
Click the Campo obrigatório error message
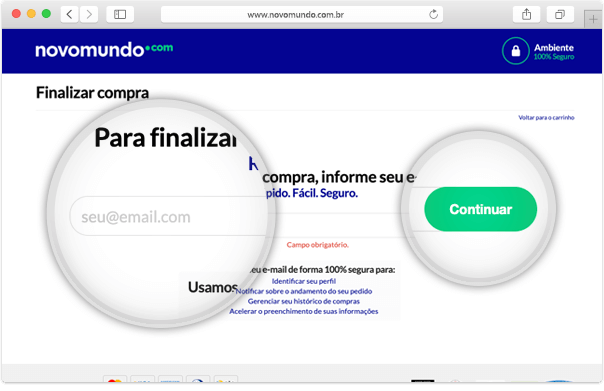(x=317, y=245)
